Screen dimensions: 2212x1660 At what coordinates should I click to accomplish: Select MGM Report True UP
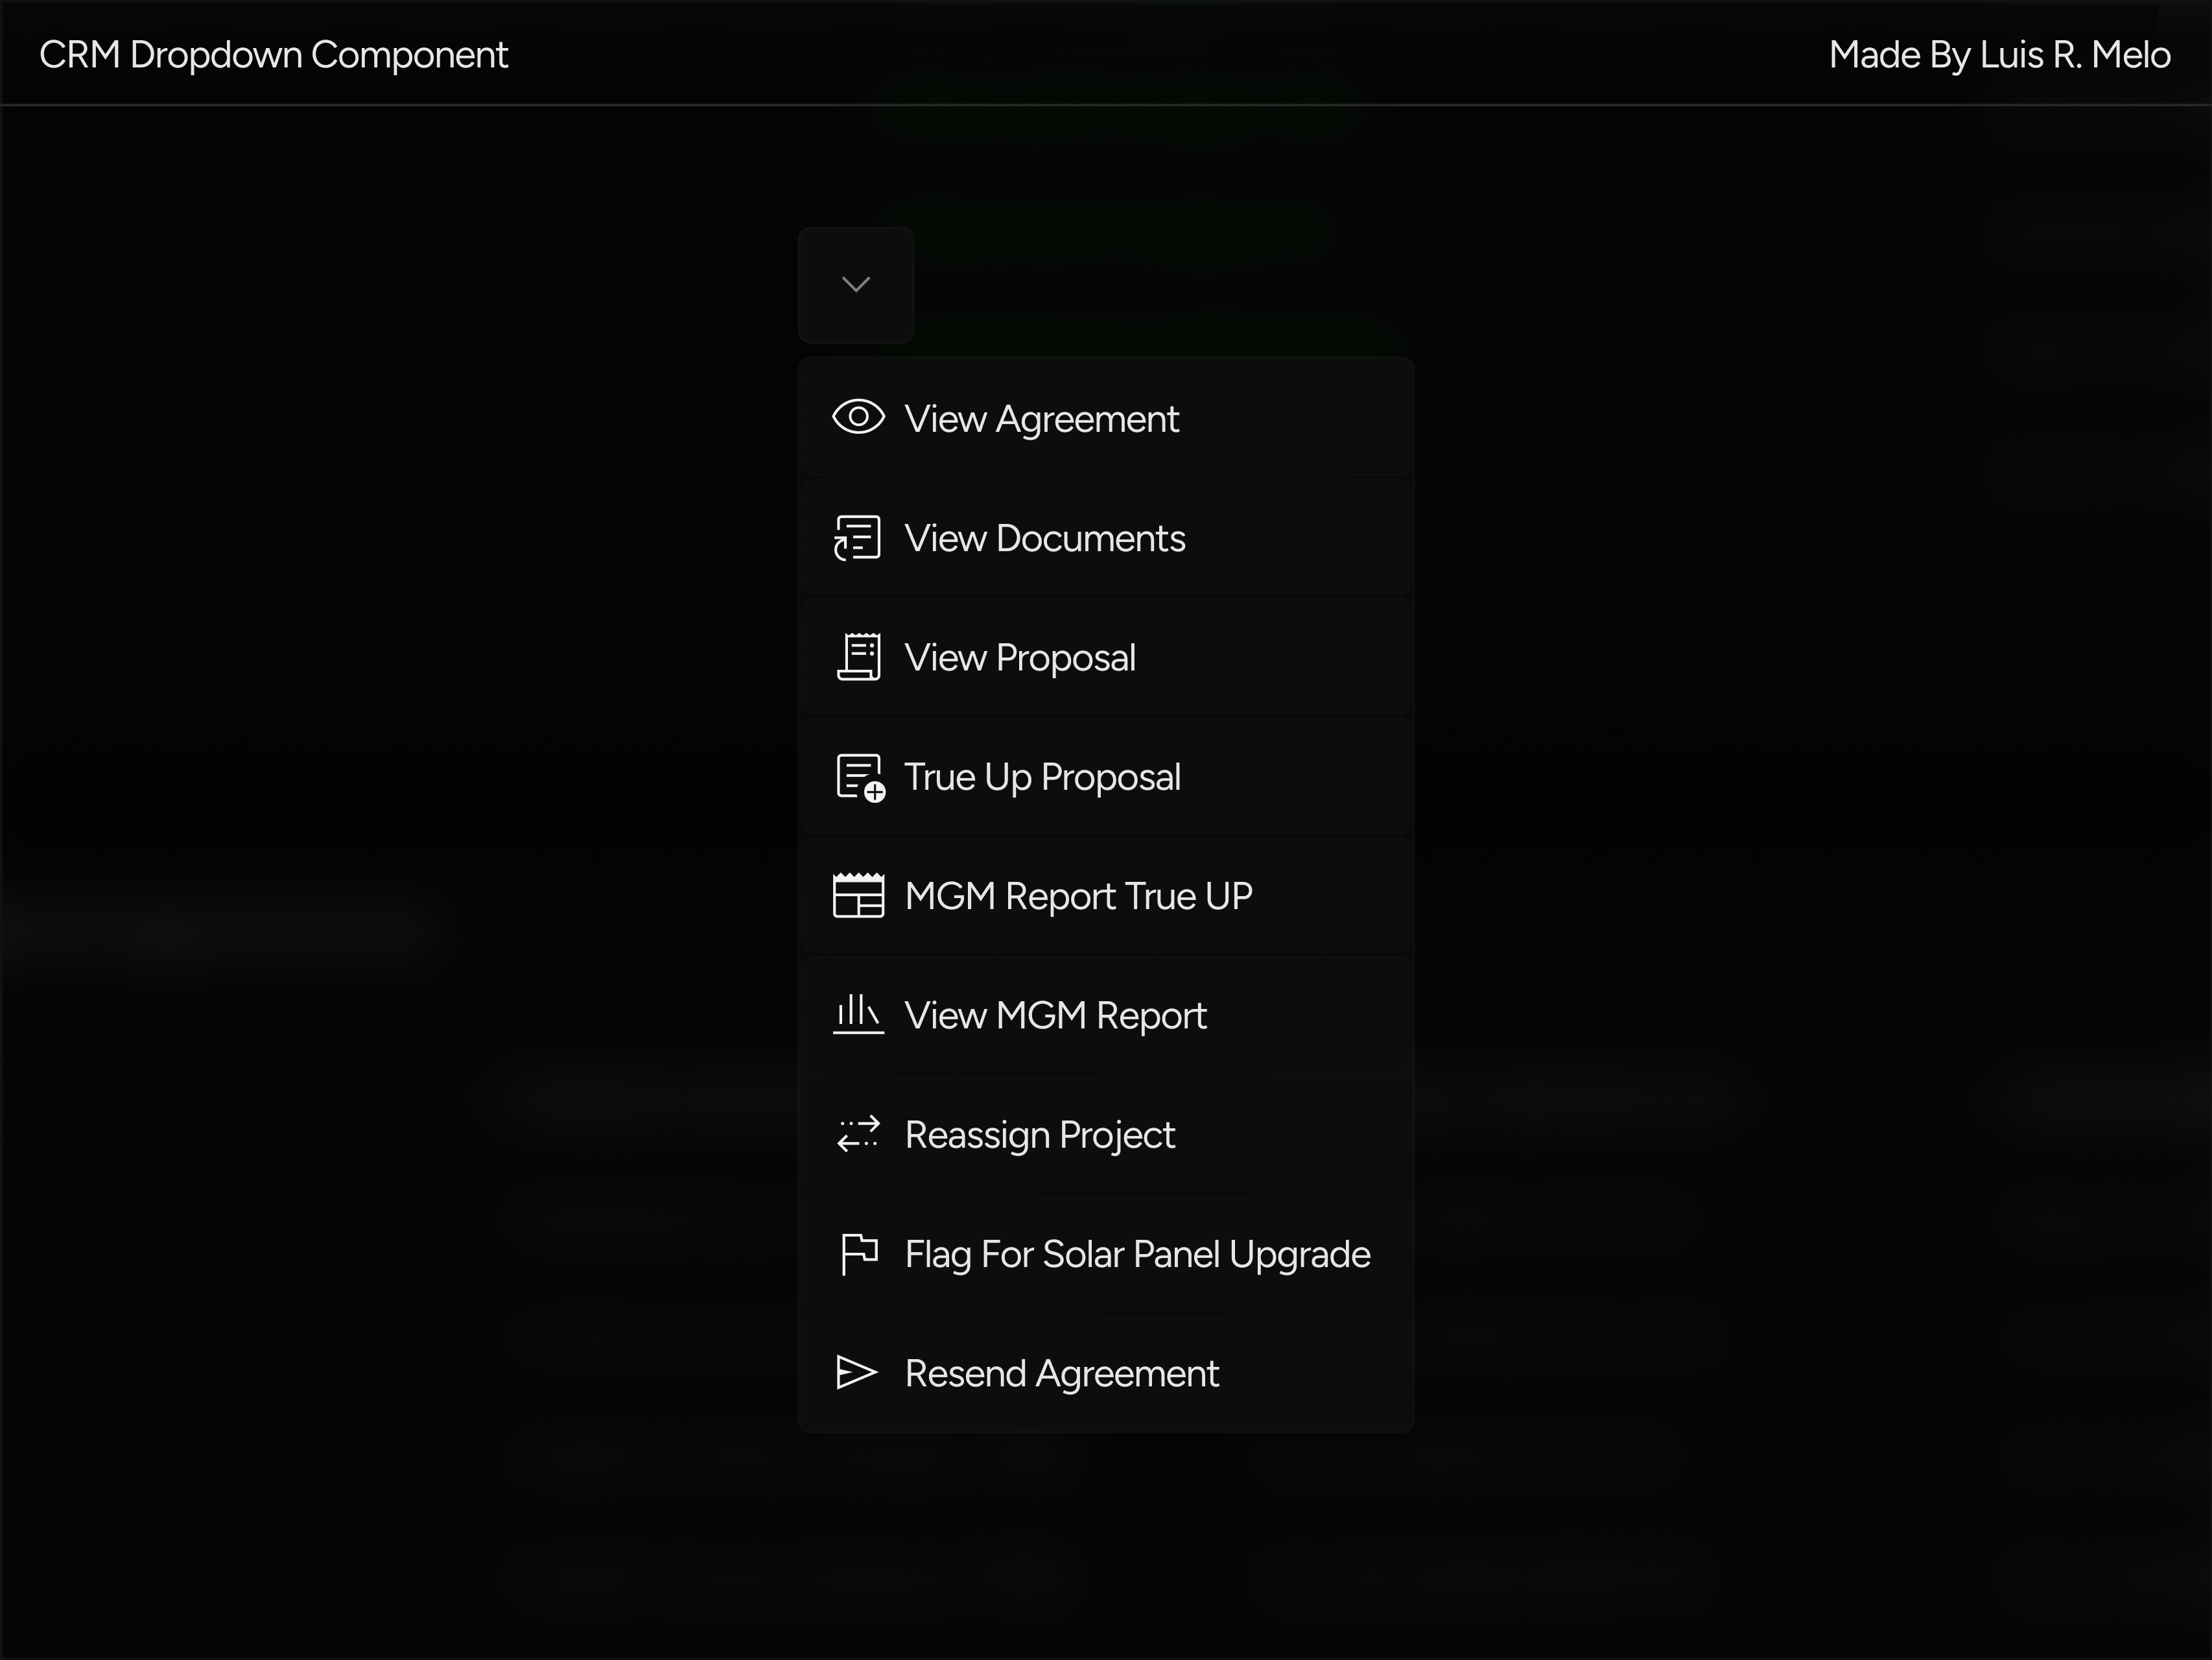pyautogui.click(x=1078, y=895)
